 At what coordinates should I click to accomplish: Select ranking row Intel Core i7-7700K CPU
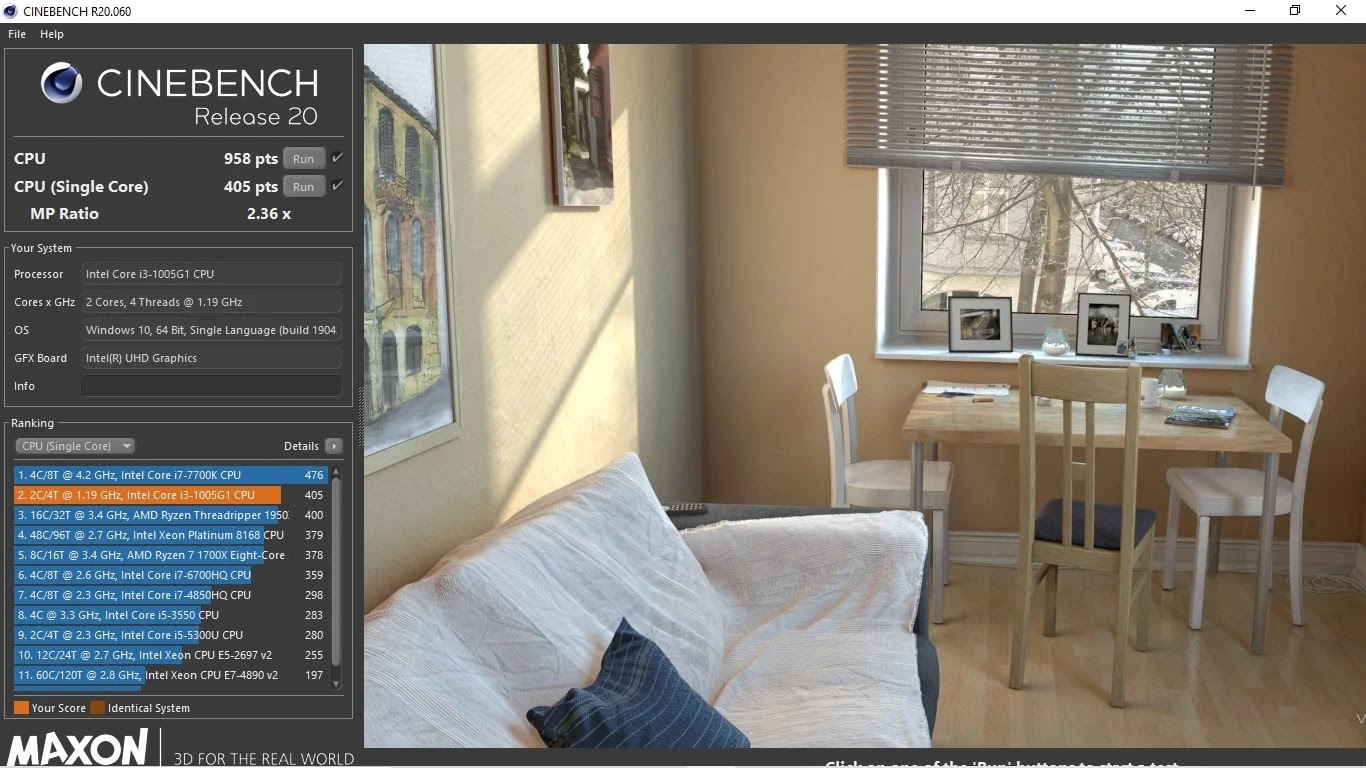tap(170, 475)
